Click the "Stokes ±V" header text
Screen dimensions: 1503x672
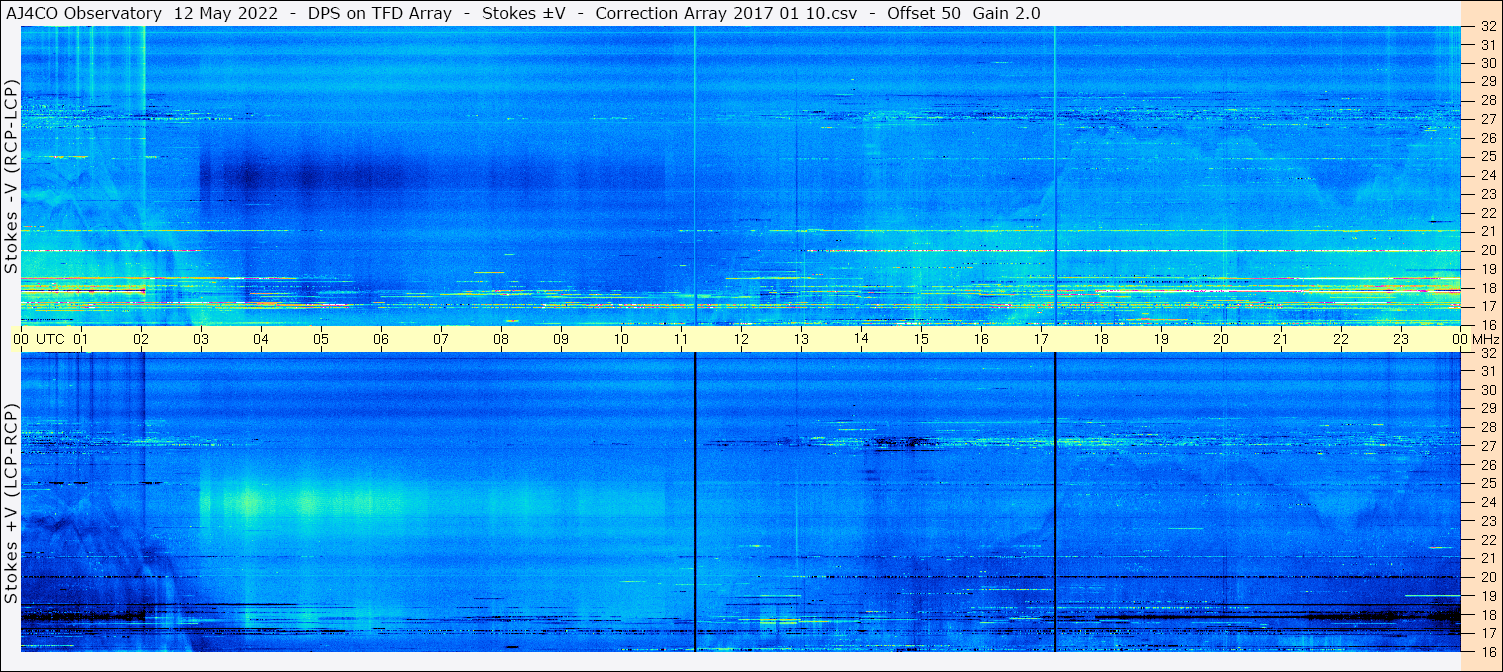coord(524,14)
